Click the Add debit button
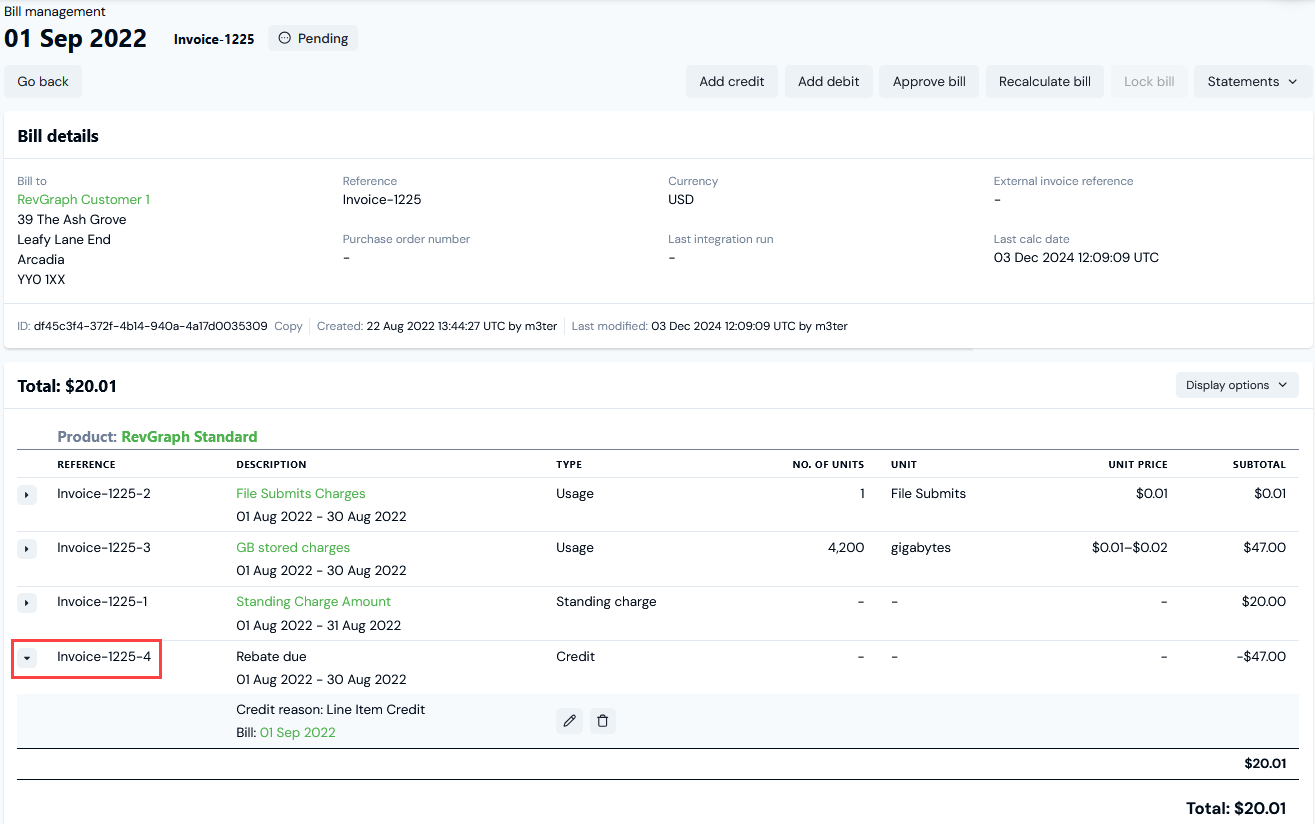1315x824 pixels. tap(828, 82)
